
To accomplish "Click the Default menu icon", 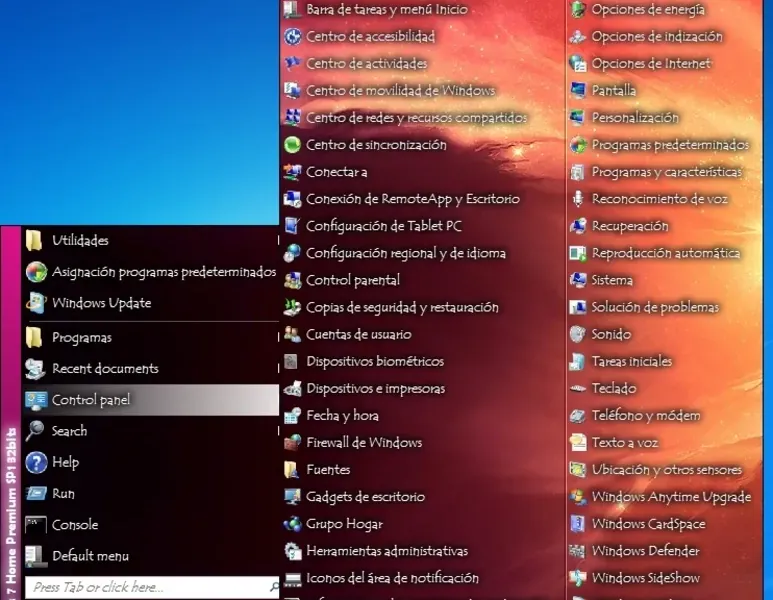I will 36,556.
